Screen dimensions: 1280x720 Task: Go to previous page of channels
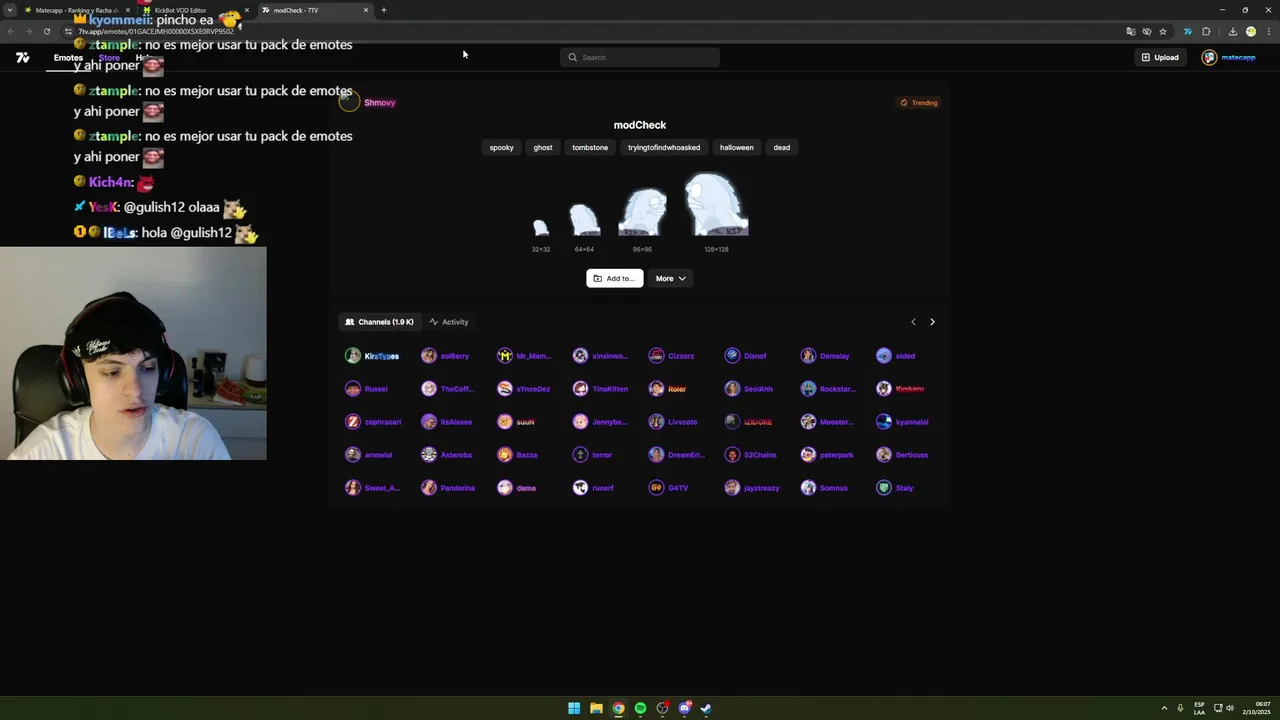pyautogui.click(x=913, y=322)
